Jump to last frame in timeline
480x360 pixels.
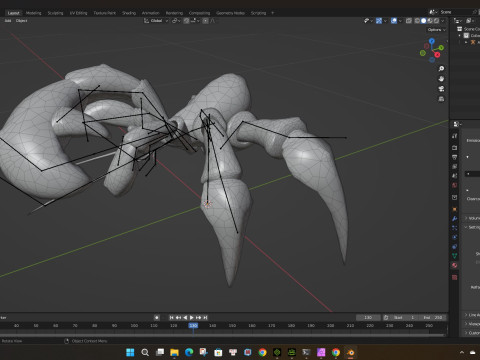205,318
